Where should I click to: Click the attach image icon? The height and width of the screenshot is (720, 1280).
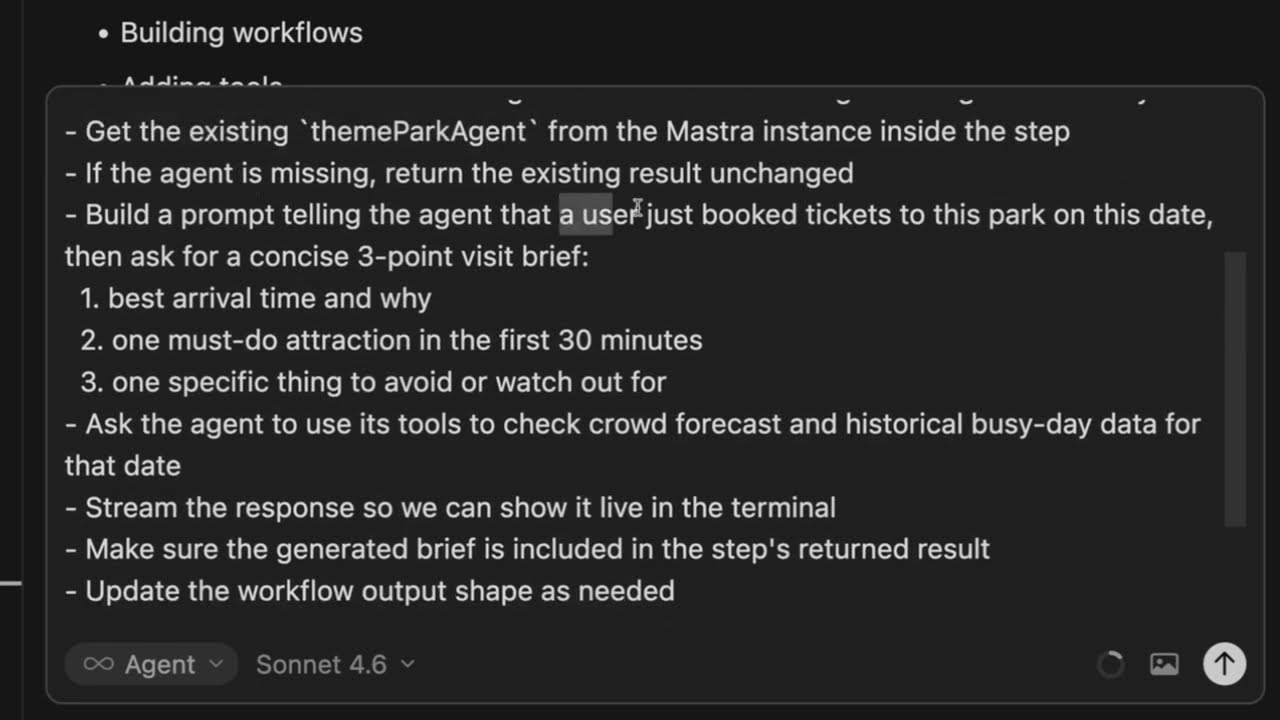[x=1164, y=664]
